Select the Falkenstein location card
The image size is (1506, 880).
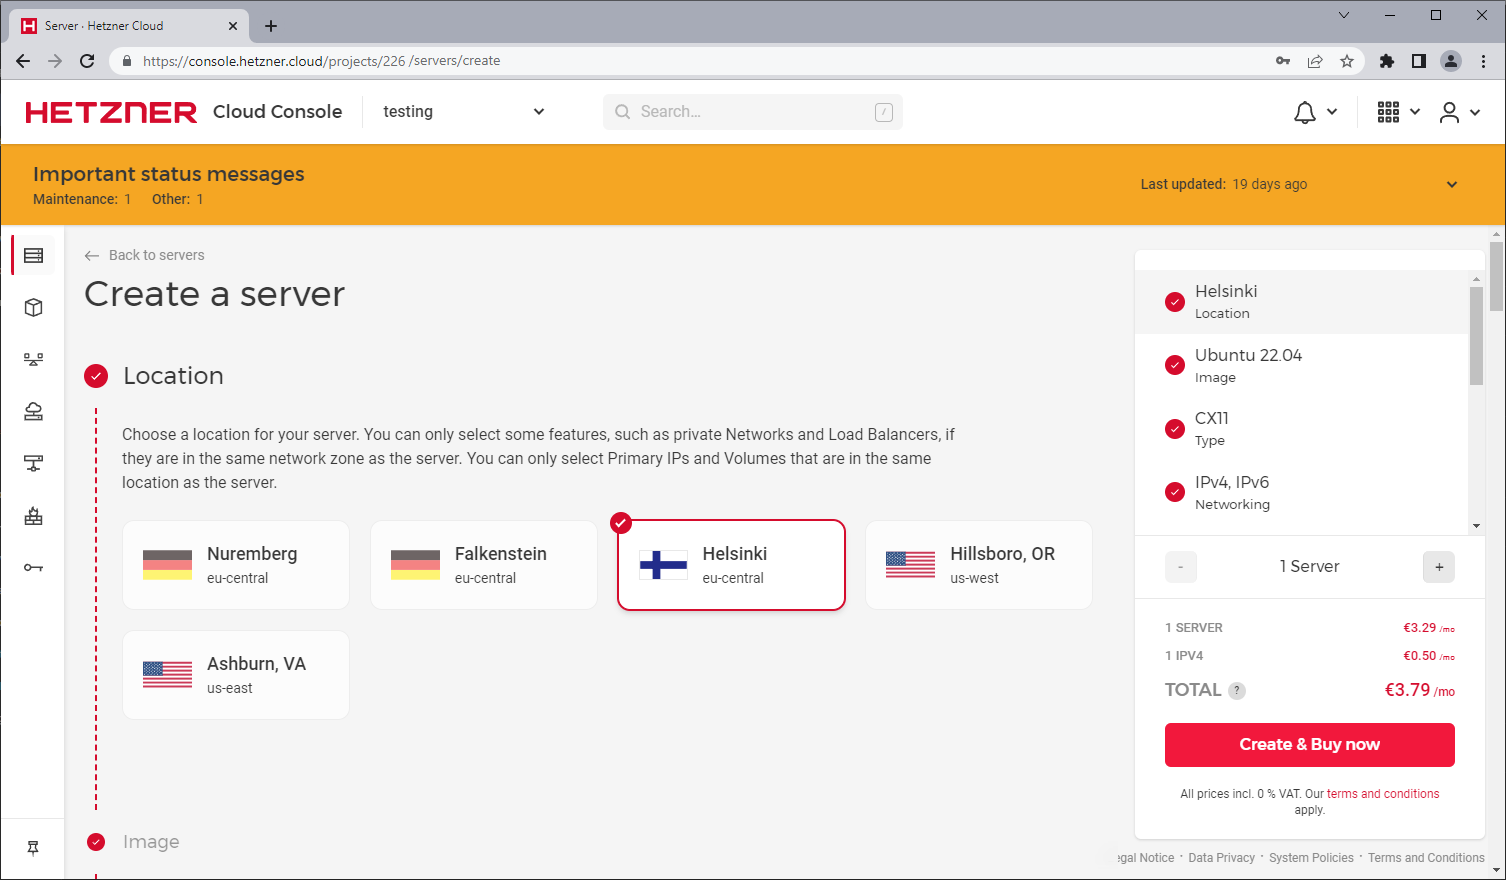(x=484, y=565)
